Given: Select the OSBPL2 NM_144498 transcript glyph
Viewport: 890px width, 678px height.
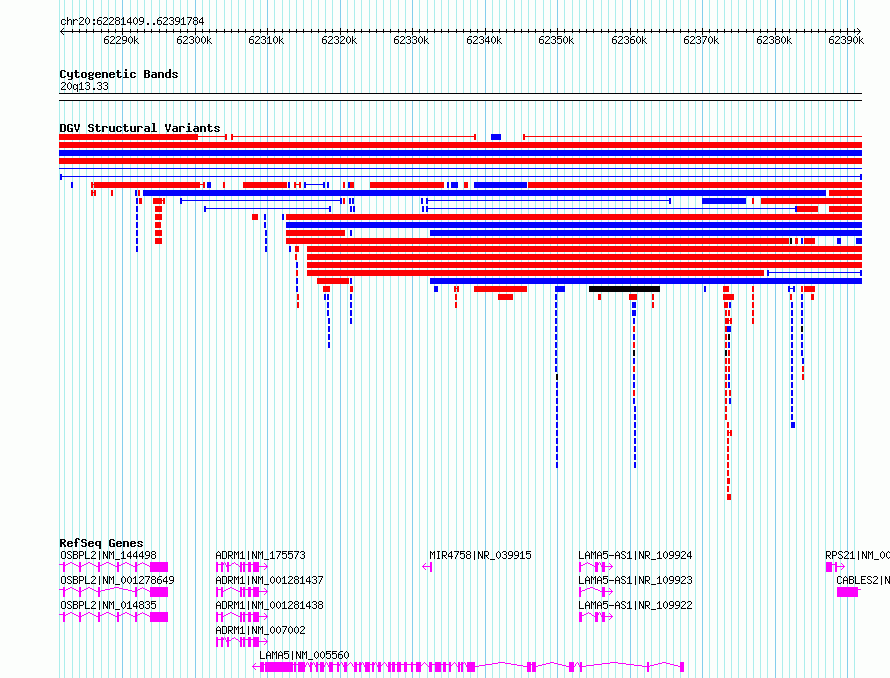Looking at the screenshot, I should click(x=114, y=567).
